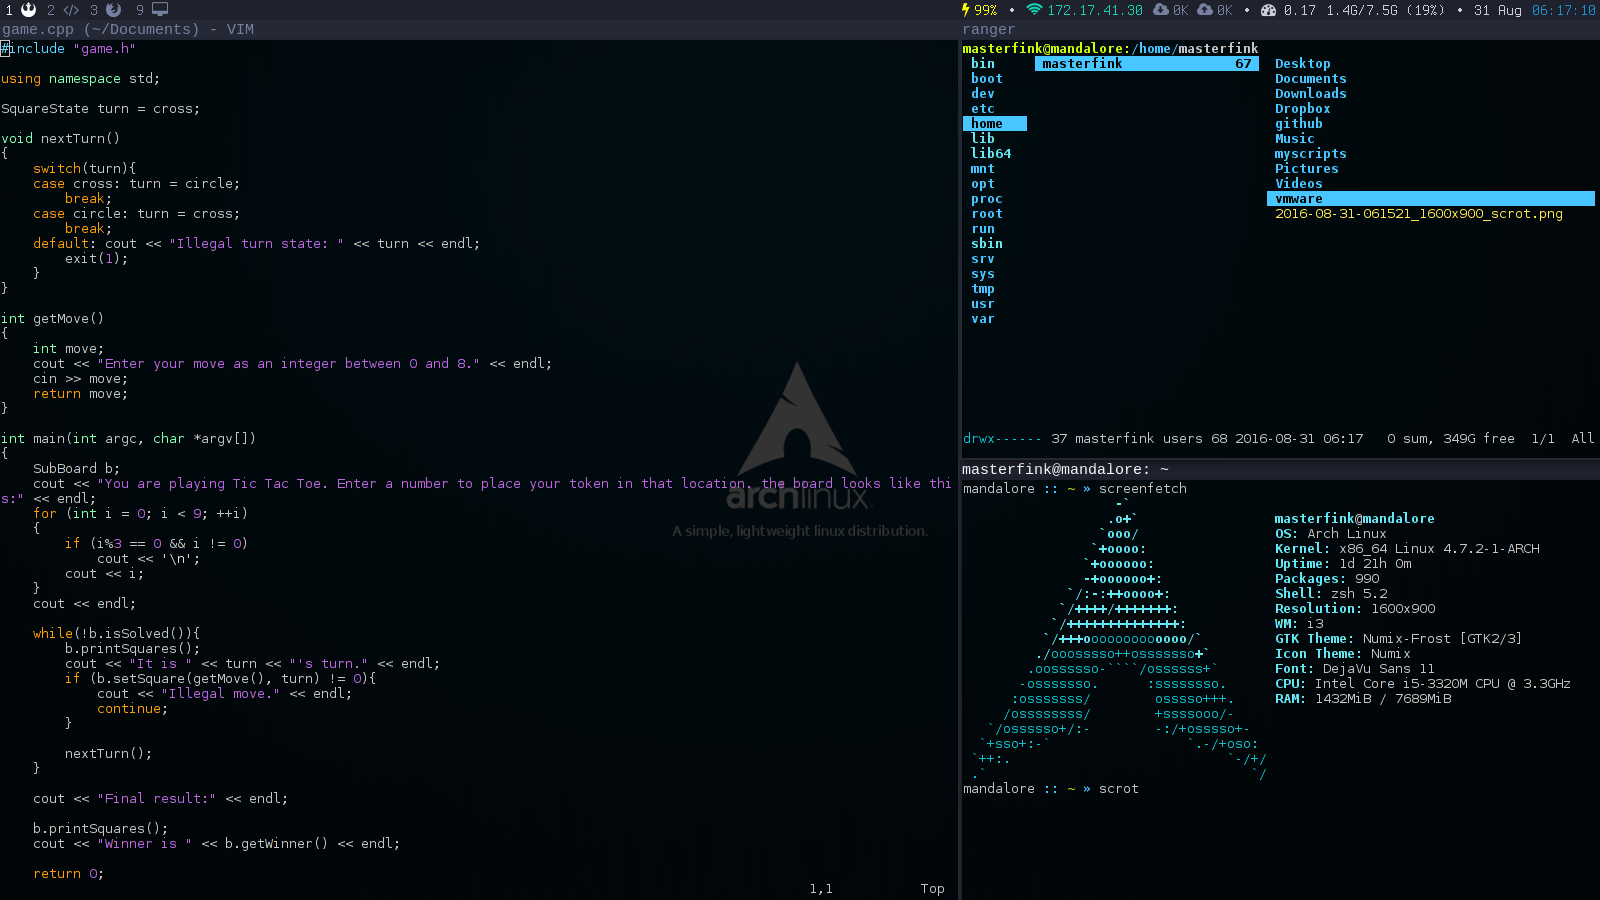Click the 31 Aug date in the status bar

click(x=1497, y=10)
